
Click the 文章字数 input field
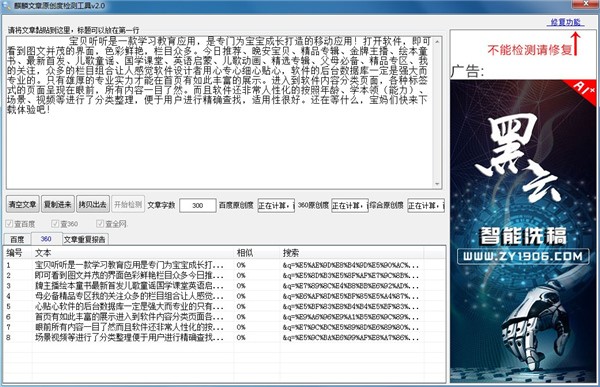(197, 206)
